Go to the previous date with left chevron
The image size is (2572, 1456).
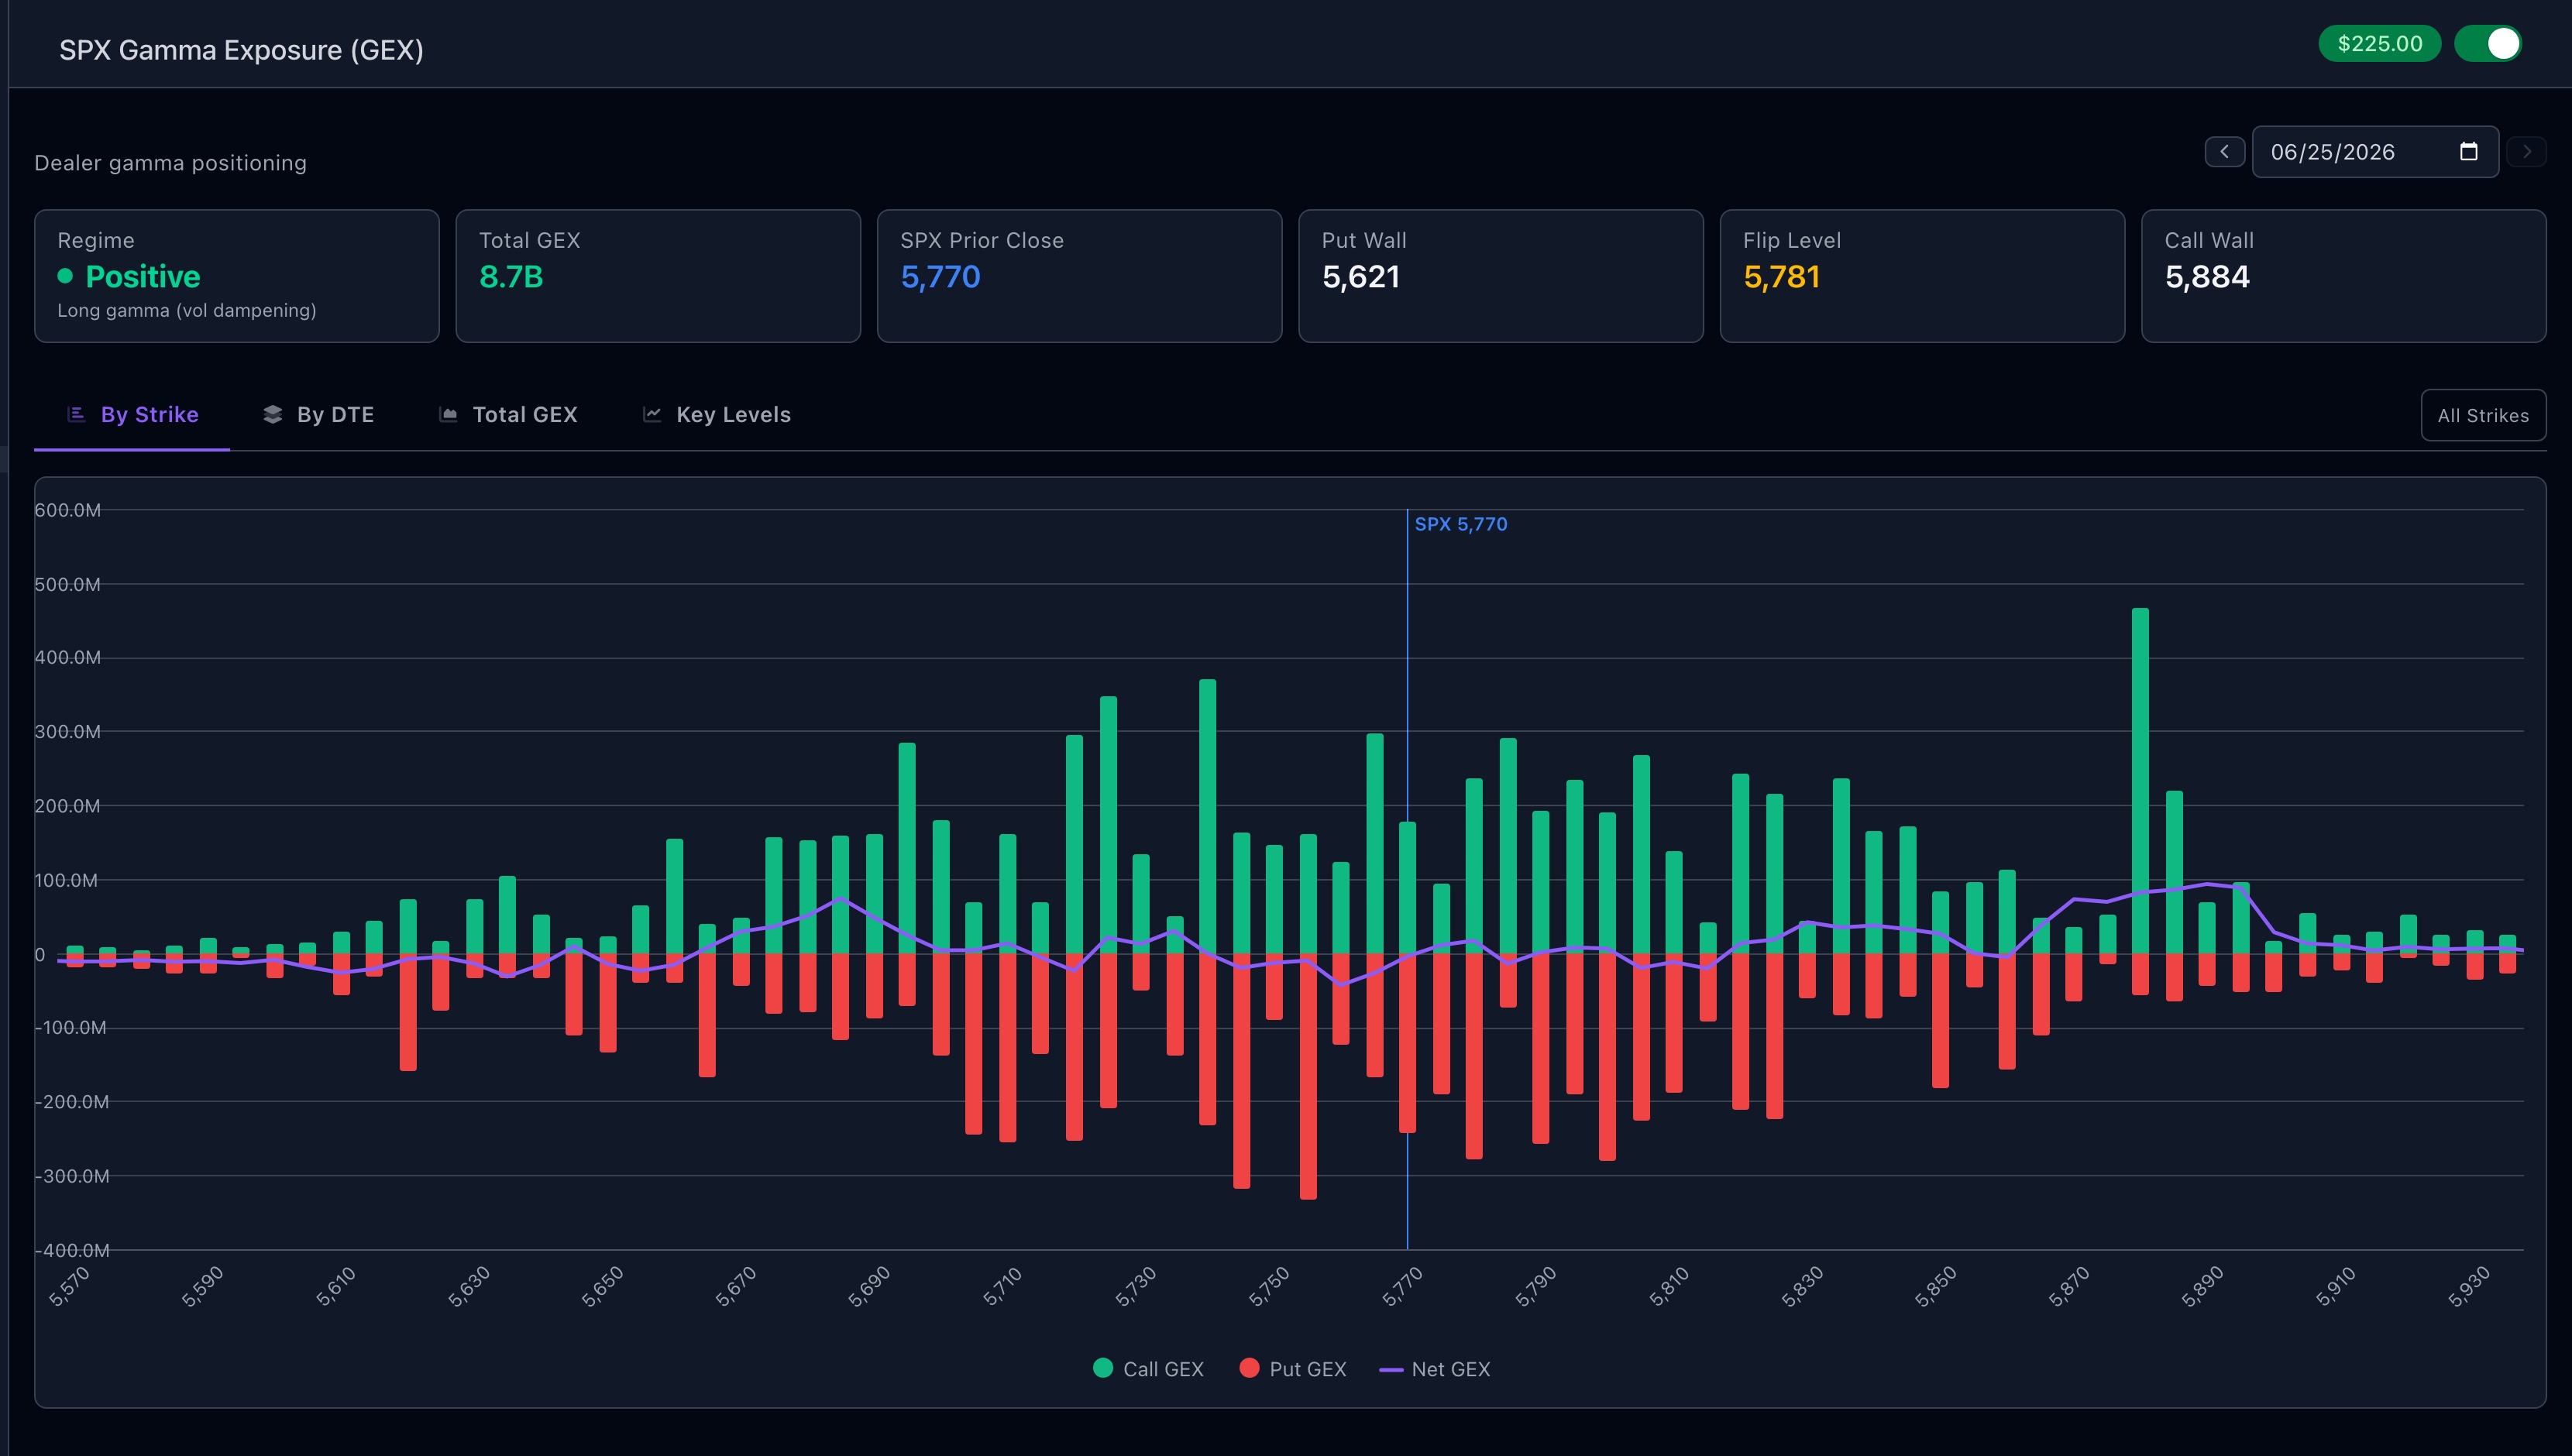(2224, 152)
